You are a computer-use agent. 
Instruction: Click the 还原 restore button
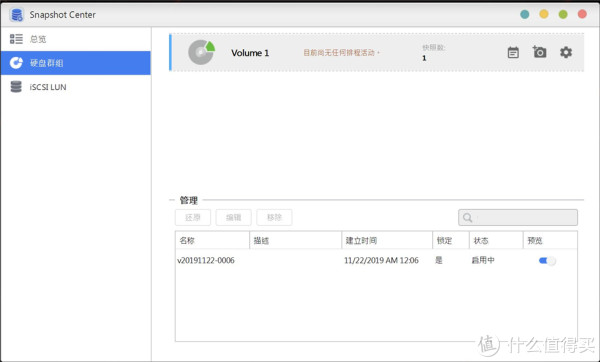(193, 217)
